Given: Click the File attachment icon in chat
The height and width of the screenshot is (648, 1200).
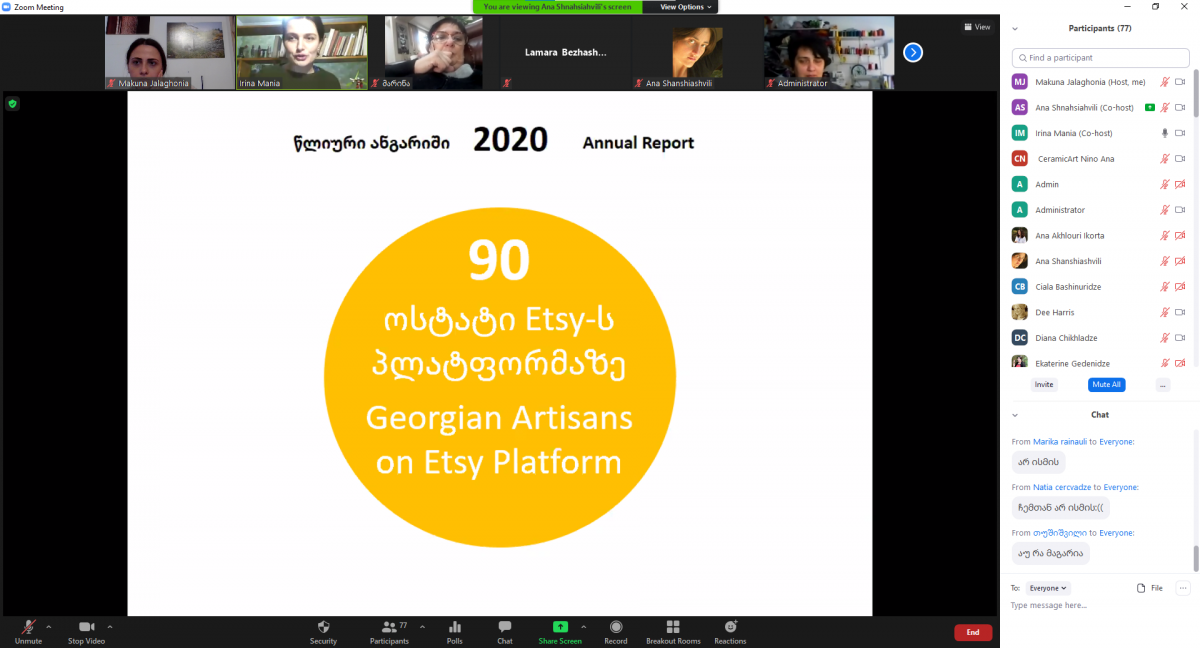Looking at the screenshot, I should click(1142, 588).
